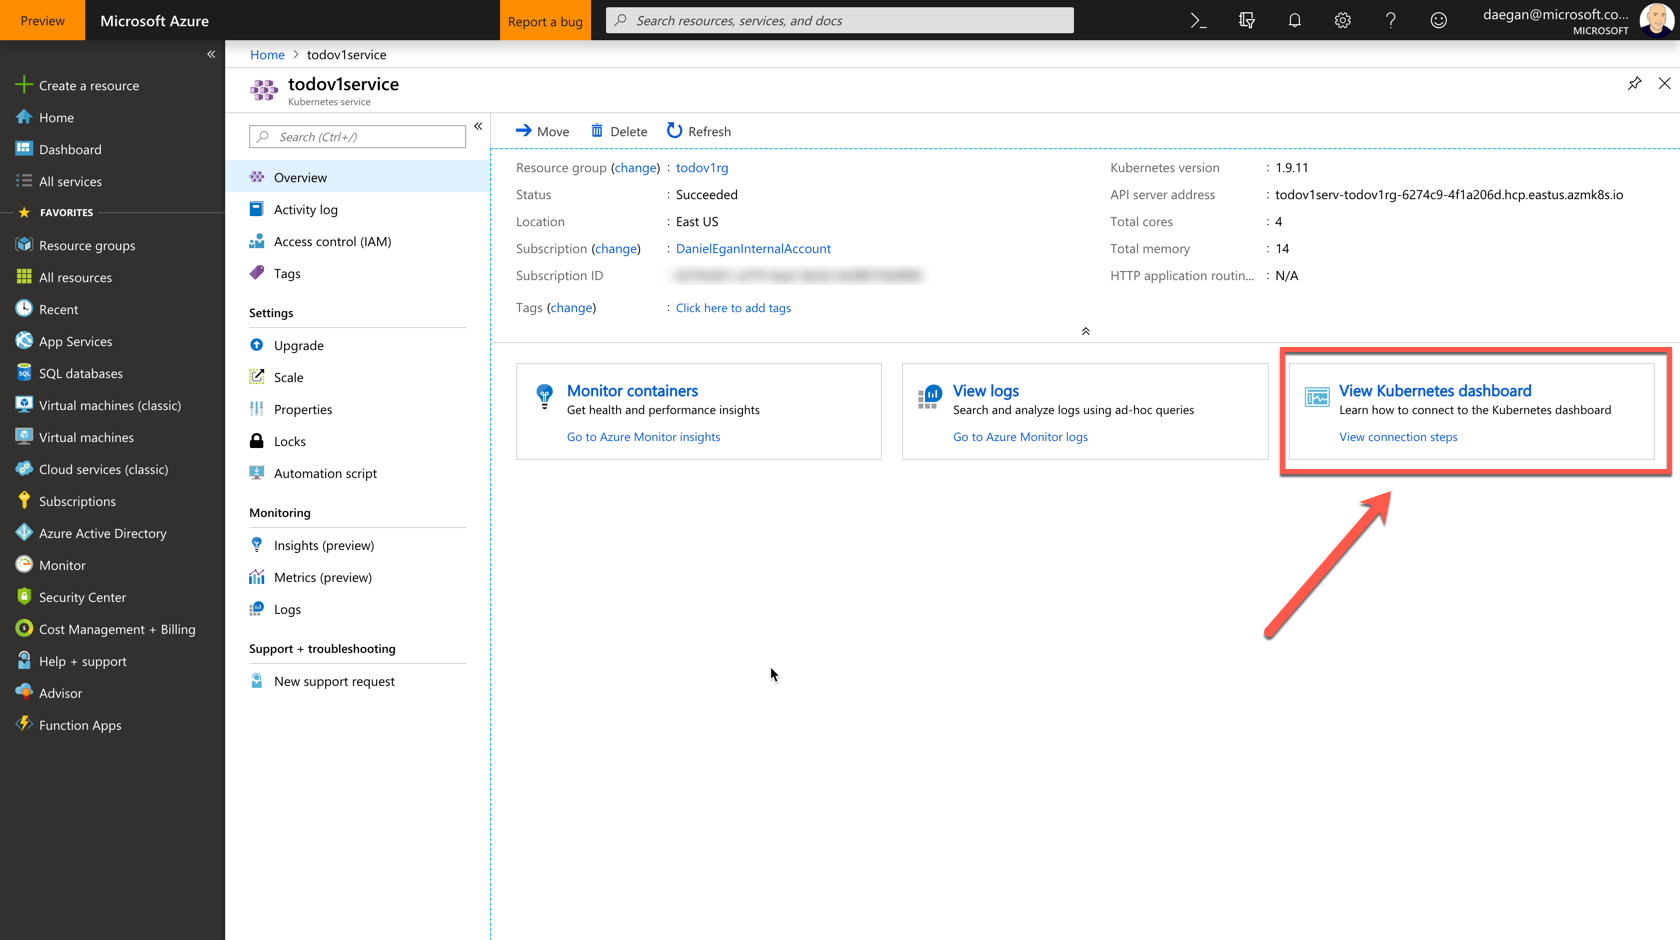Click the Report a bug button
This screenshot has height=940, width=1680.
point(545,20)
